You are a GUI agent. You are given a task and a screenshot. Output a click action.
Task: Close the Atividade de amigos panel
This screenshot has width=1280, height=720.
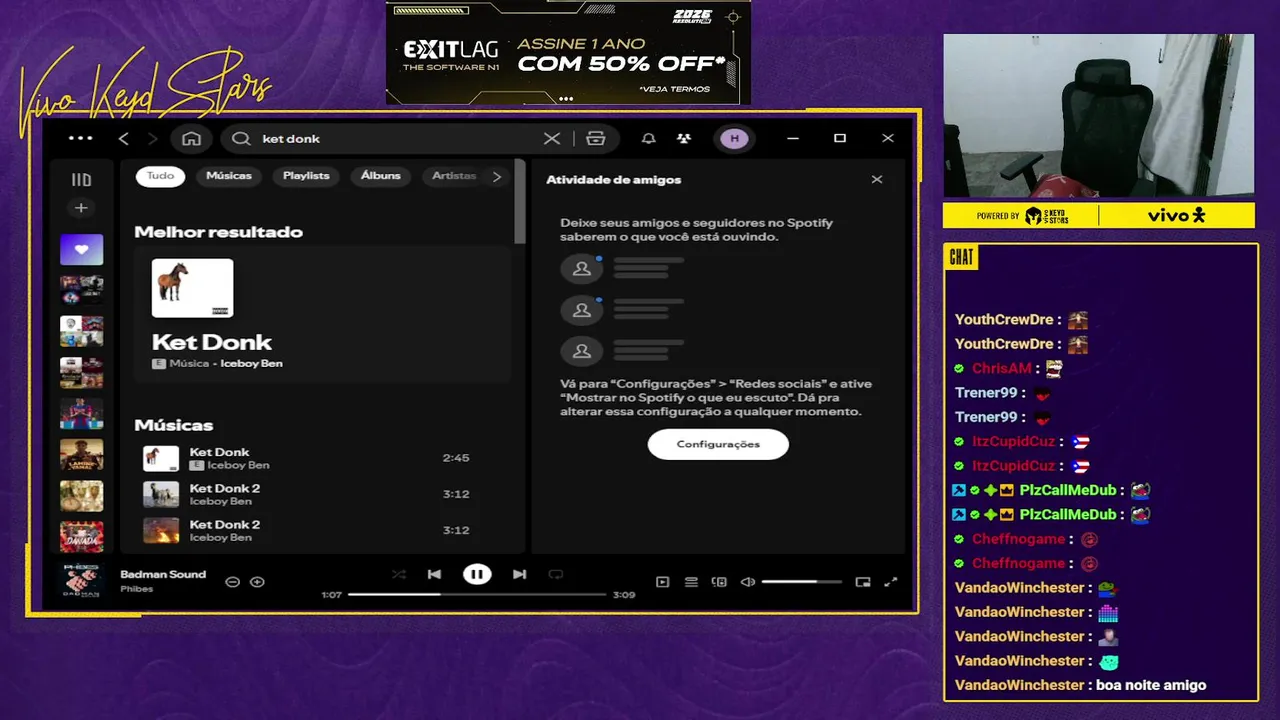pos(877,180)
